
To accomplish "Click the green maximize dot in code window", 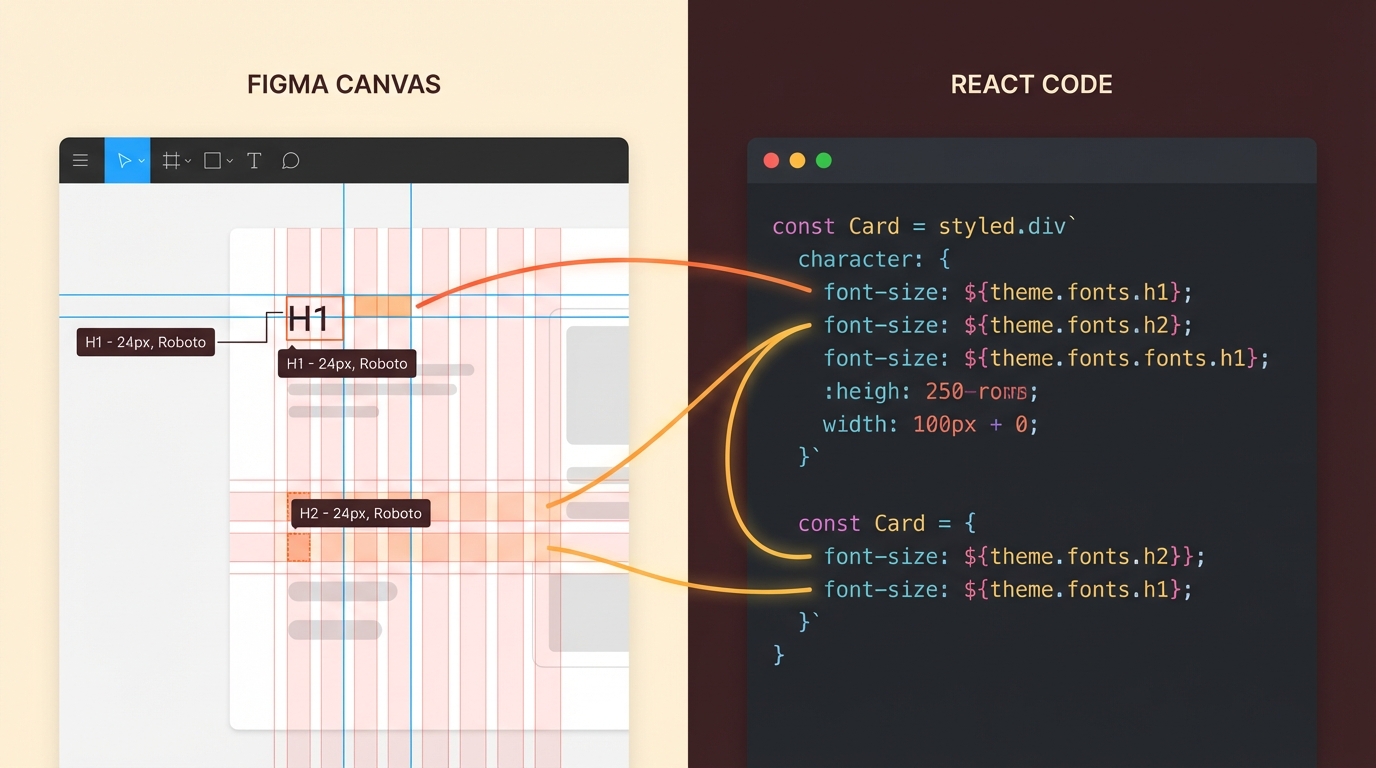I will click(x=824, y=161).
